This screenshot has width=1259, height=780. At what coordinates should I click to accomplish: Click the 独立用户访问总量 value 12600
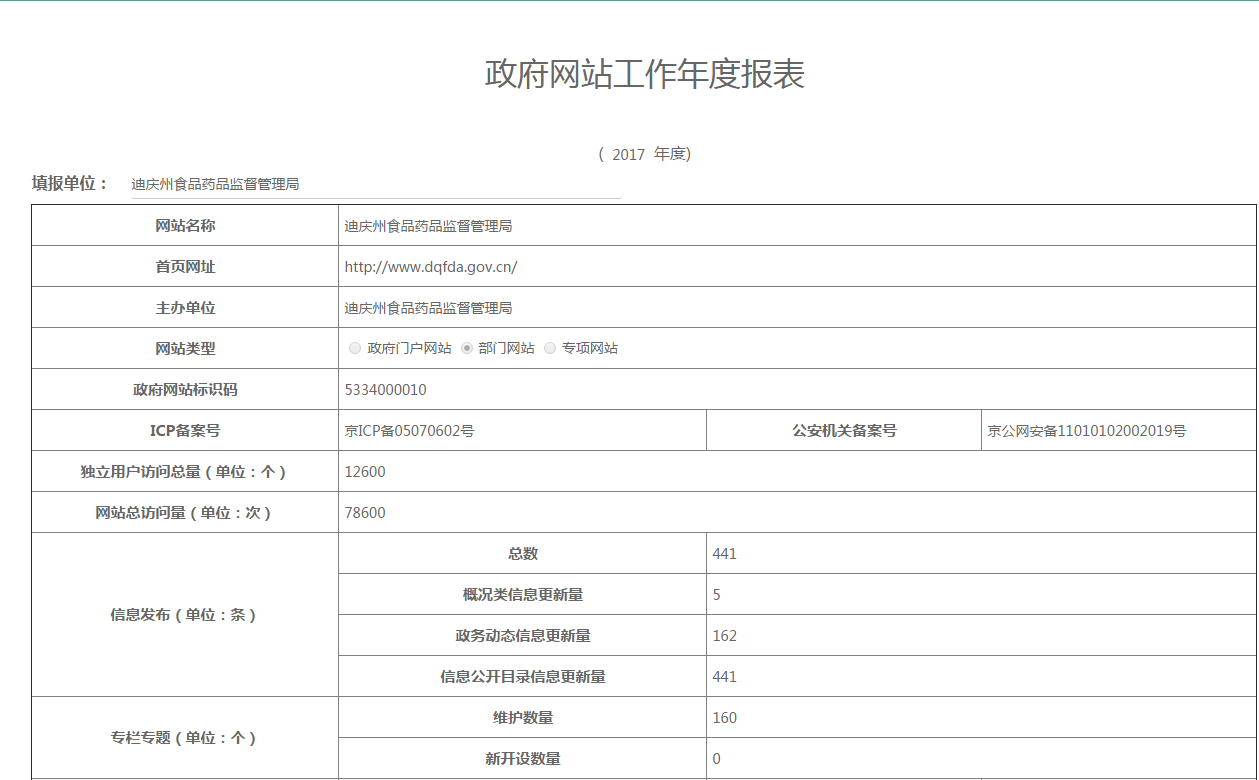tap(365, 472)
